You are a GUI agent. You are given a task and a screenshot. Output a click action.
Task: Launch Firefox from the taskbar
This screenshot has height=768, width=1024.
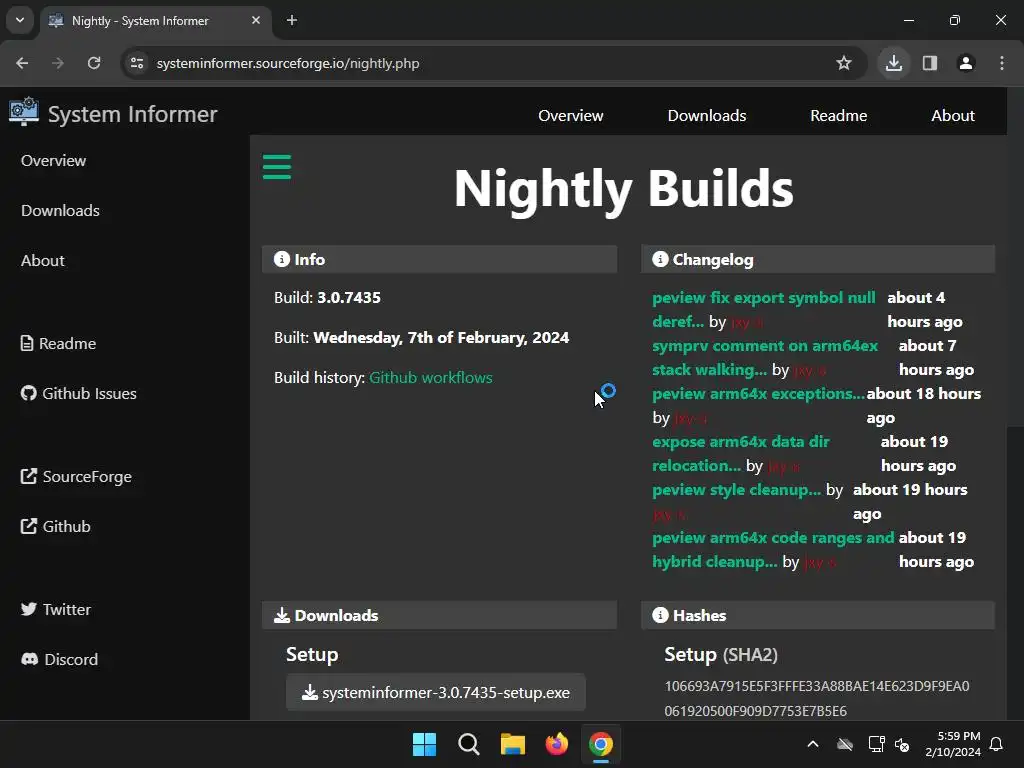(557, 744)
